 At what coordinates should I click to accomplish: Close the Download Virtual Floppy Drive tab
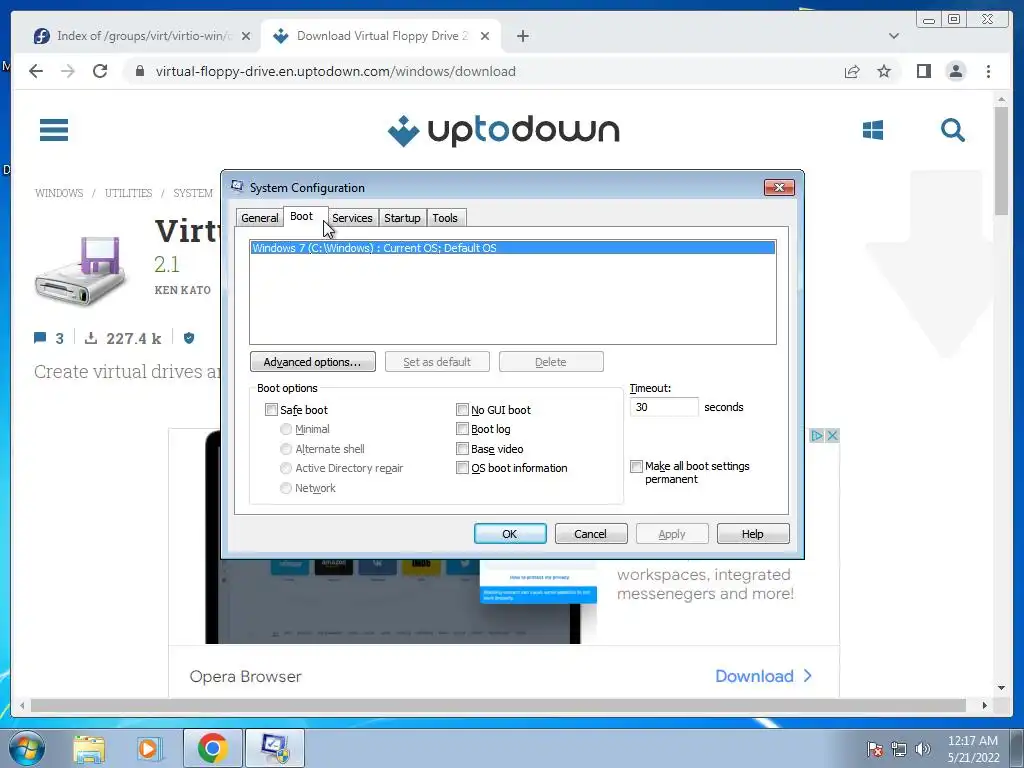[485, 36]
